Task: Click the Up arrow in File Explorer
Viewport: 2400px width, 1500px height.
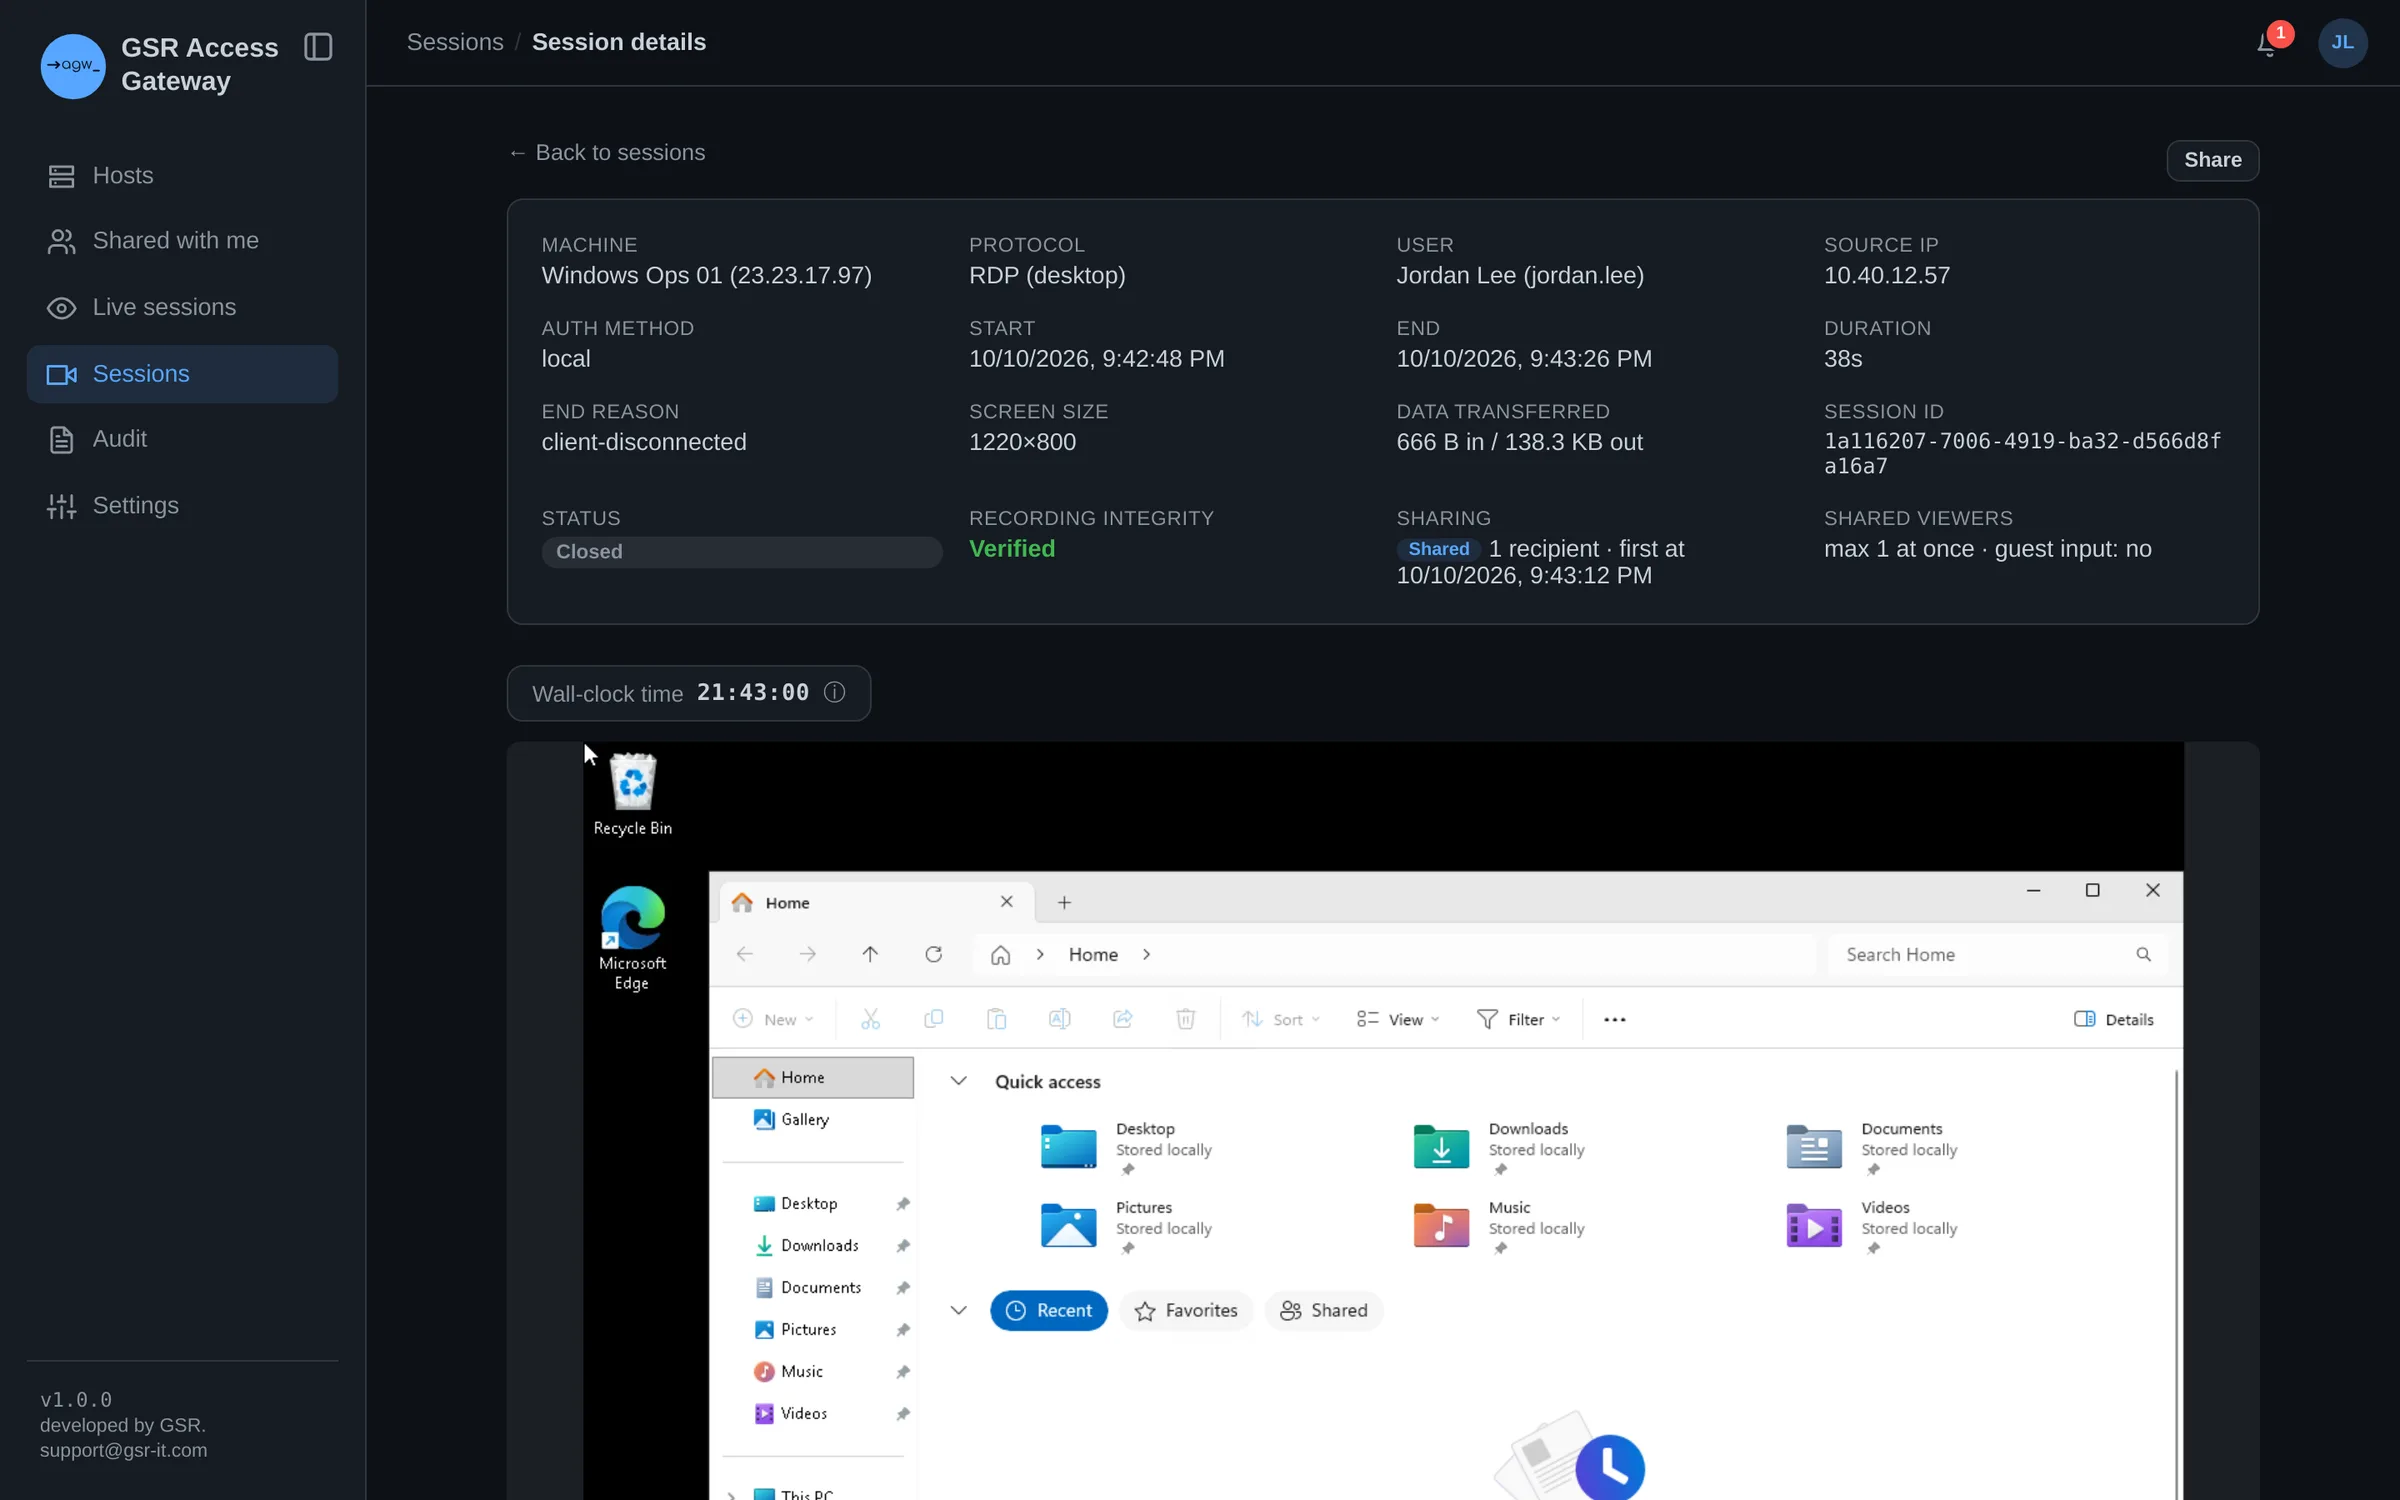Action: [870, 954]
